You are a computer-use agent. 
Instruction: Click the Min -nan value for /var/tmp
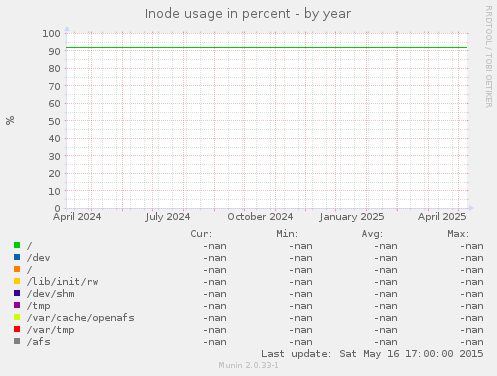pyautogui.click(x=301, y=330)
